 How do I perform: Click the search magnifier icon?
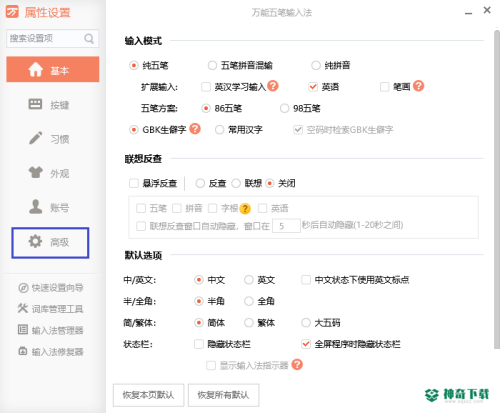tap(89, 38)
